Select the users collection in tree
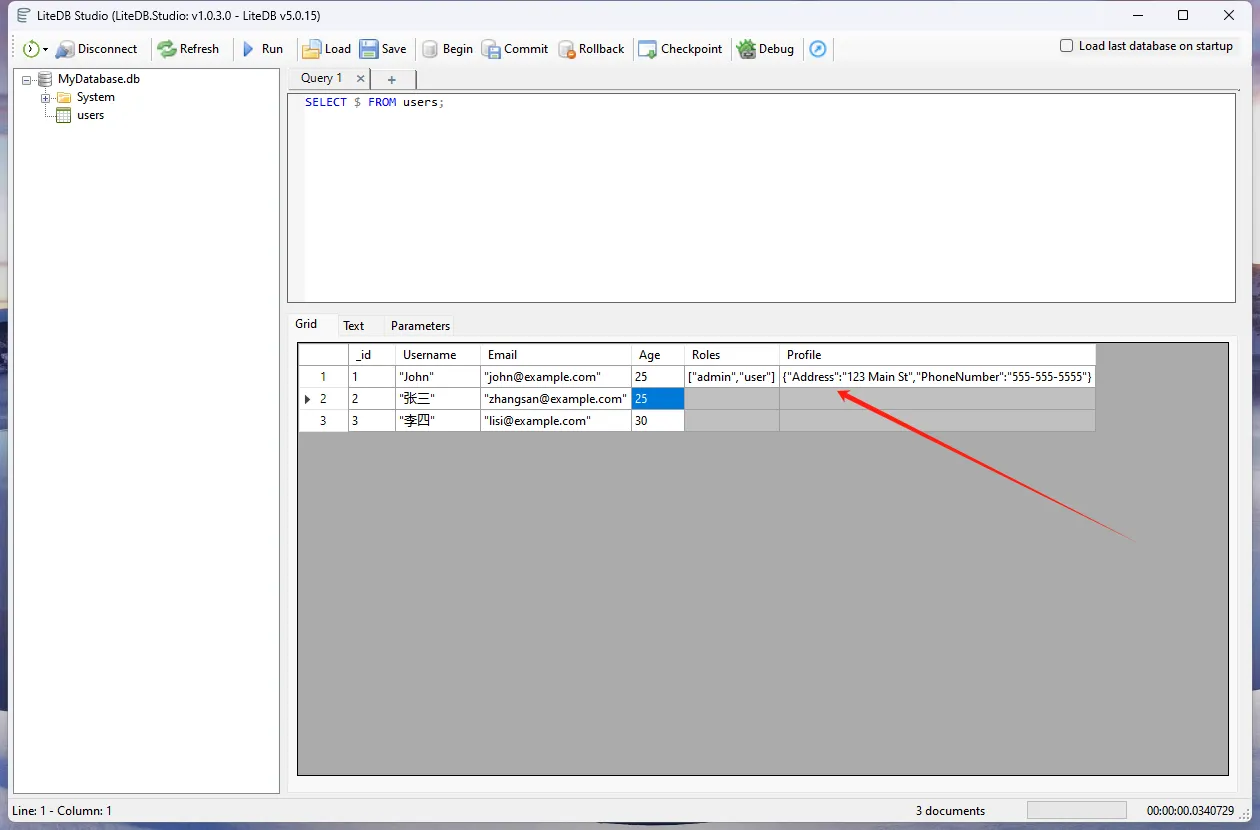 (x=90, y=116)
